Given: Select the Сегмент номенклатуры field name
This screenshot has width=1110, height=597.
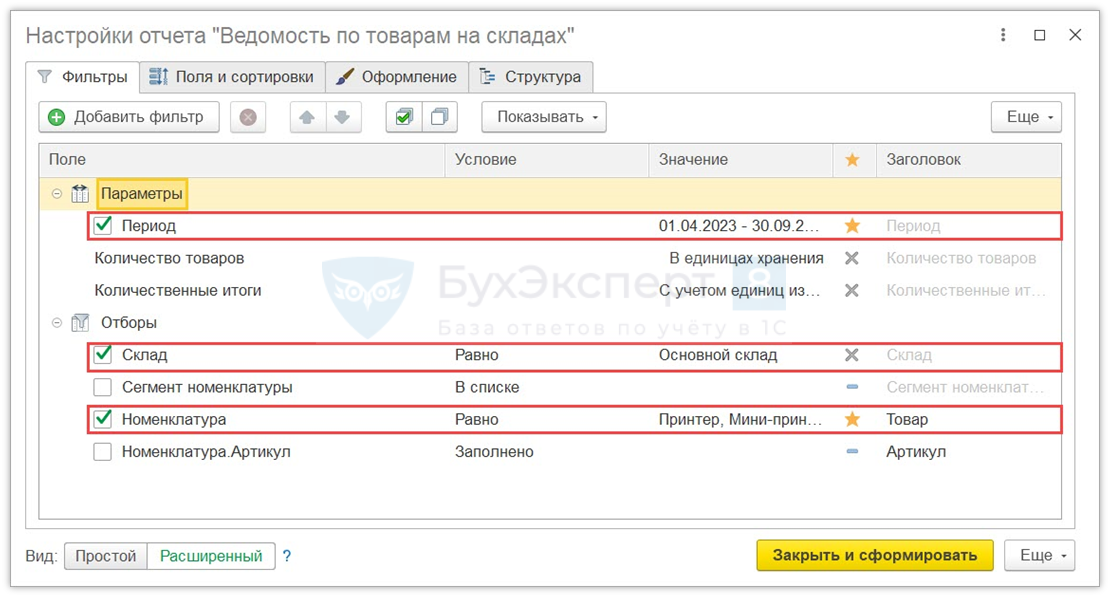Looking at the screenshot, I should tap(207, 387).
